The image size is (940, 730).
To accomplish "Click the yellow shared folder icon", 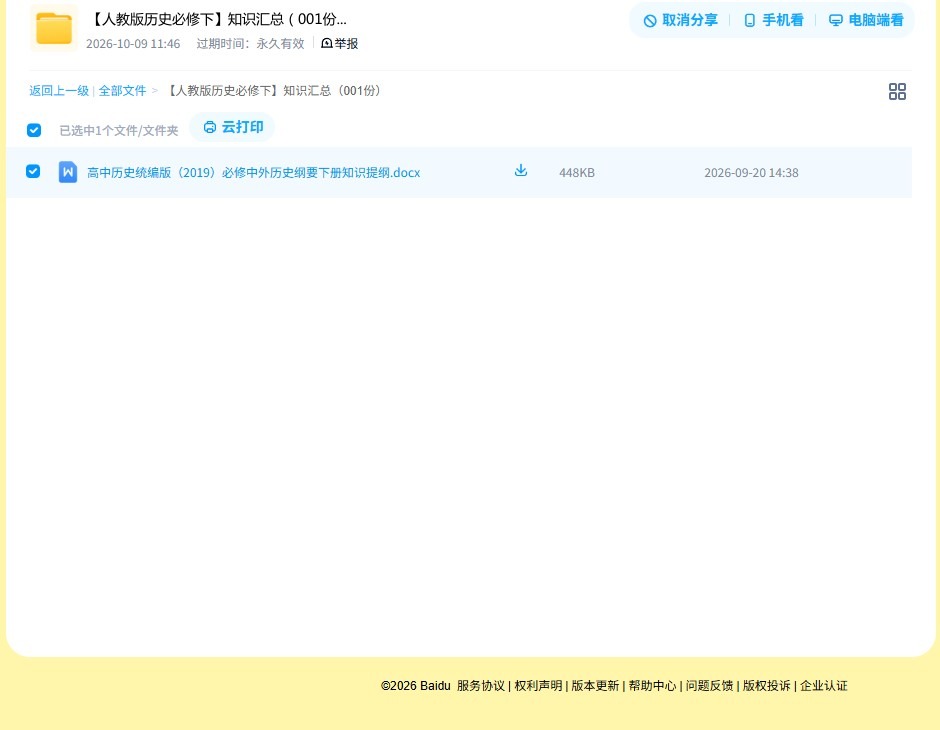I will [x=54, y=28].
